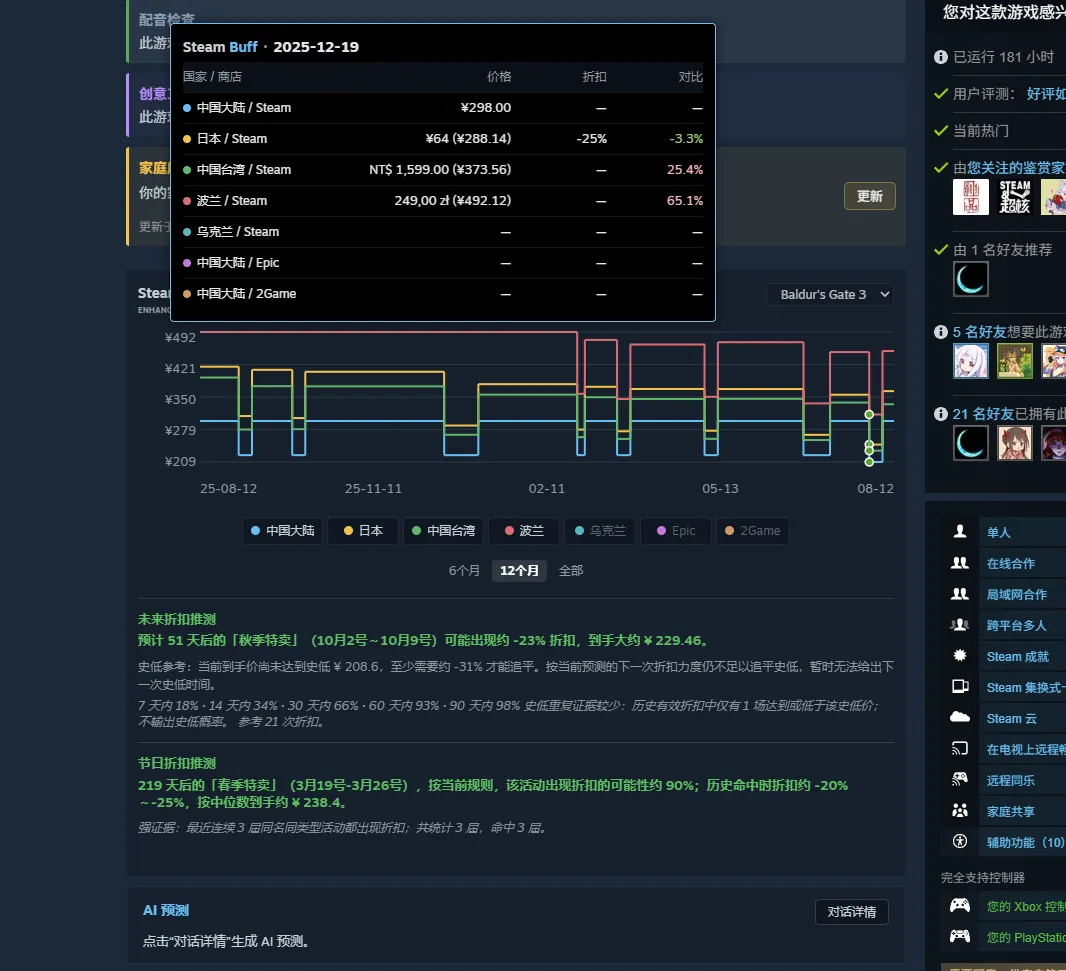This screenshot has height=971, width=1066.
Task: Open the 在线合作 link
Action: (x=1010, y=563)
